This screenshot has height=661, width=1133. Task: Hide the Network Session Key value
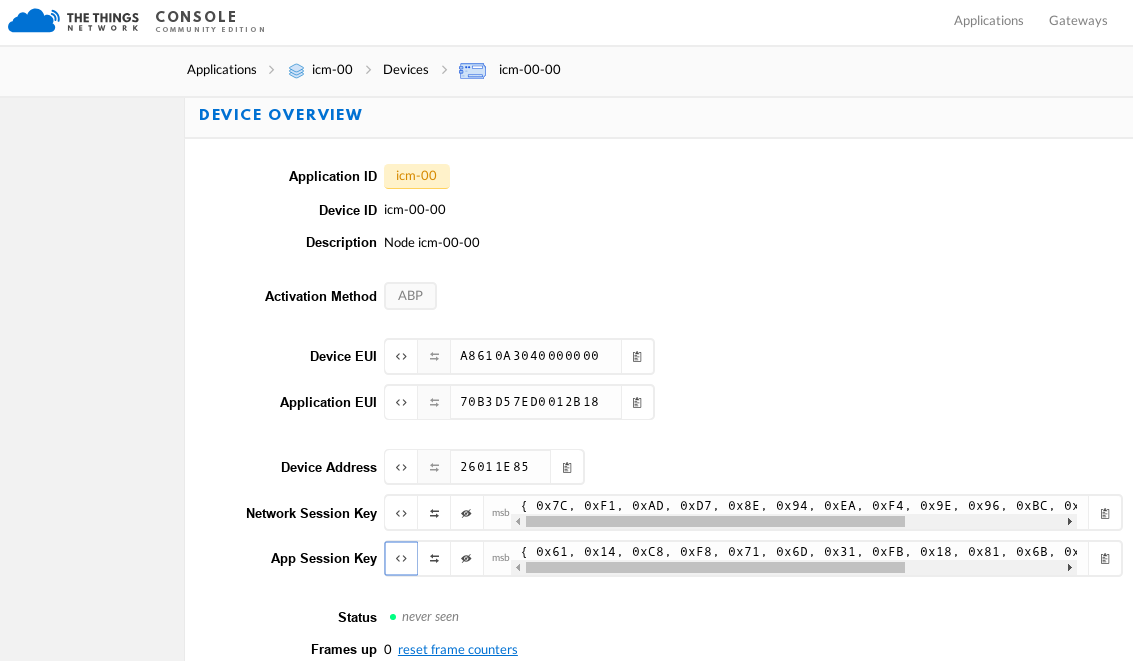[x=467, y=514]
